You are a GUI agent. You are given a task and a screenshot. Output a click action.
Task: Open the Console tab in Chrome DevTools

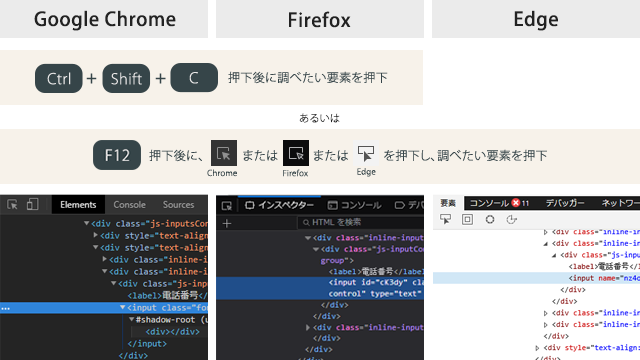(129, 204)
